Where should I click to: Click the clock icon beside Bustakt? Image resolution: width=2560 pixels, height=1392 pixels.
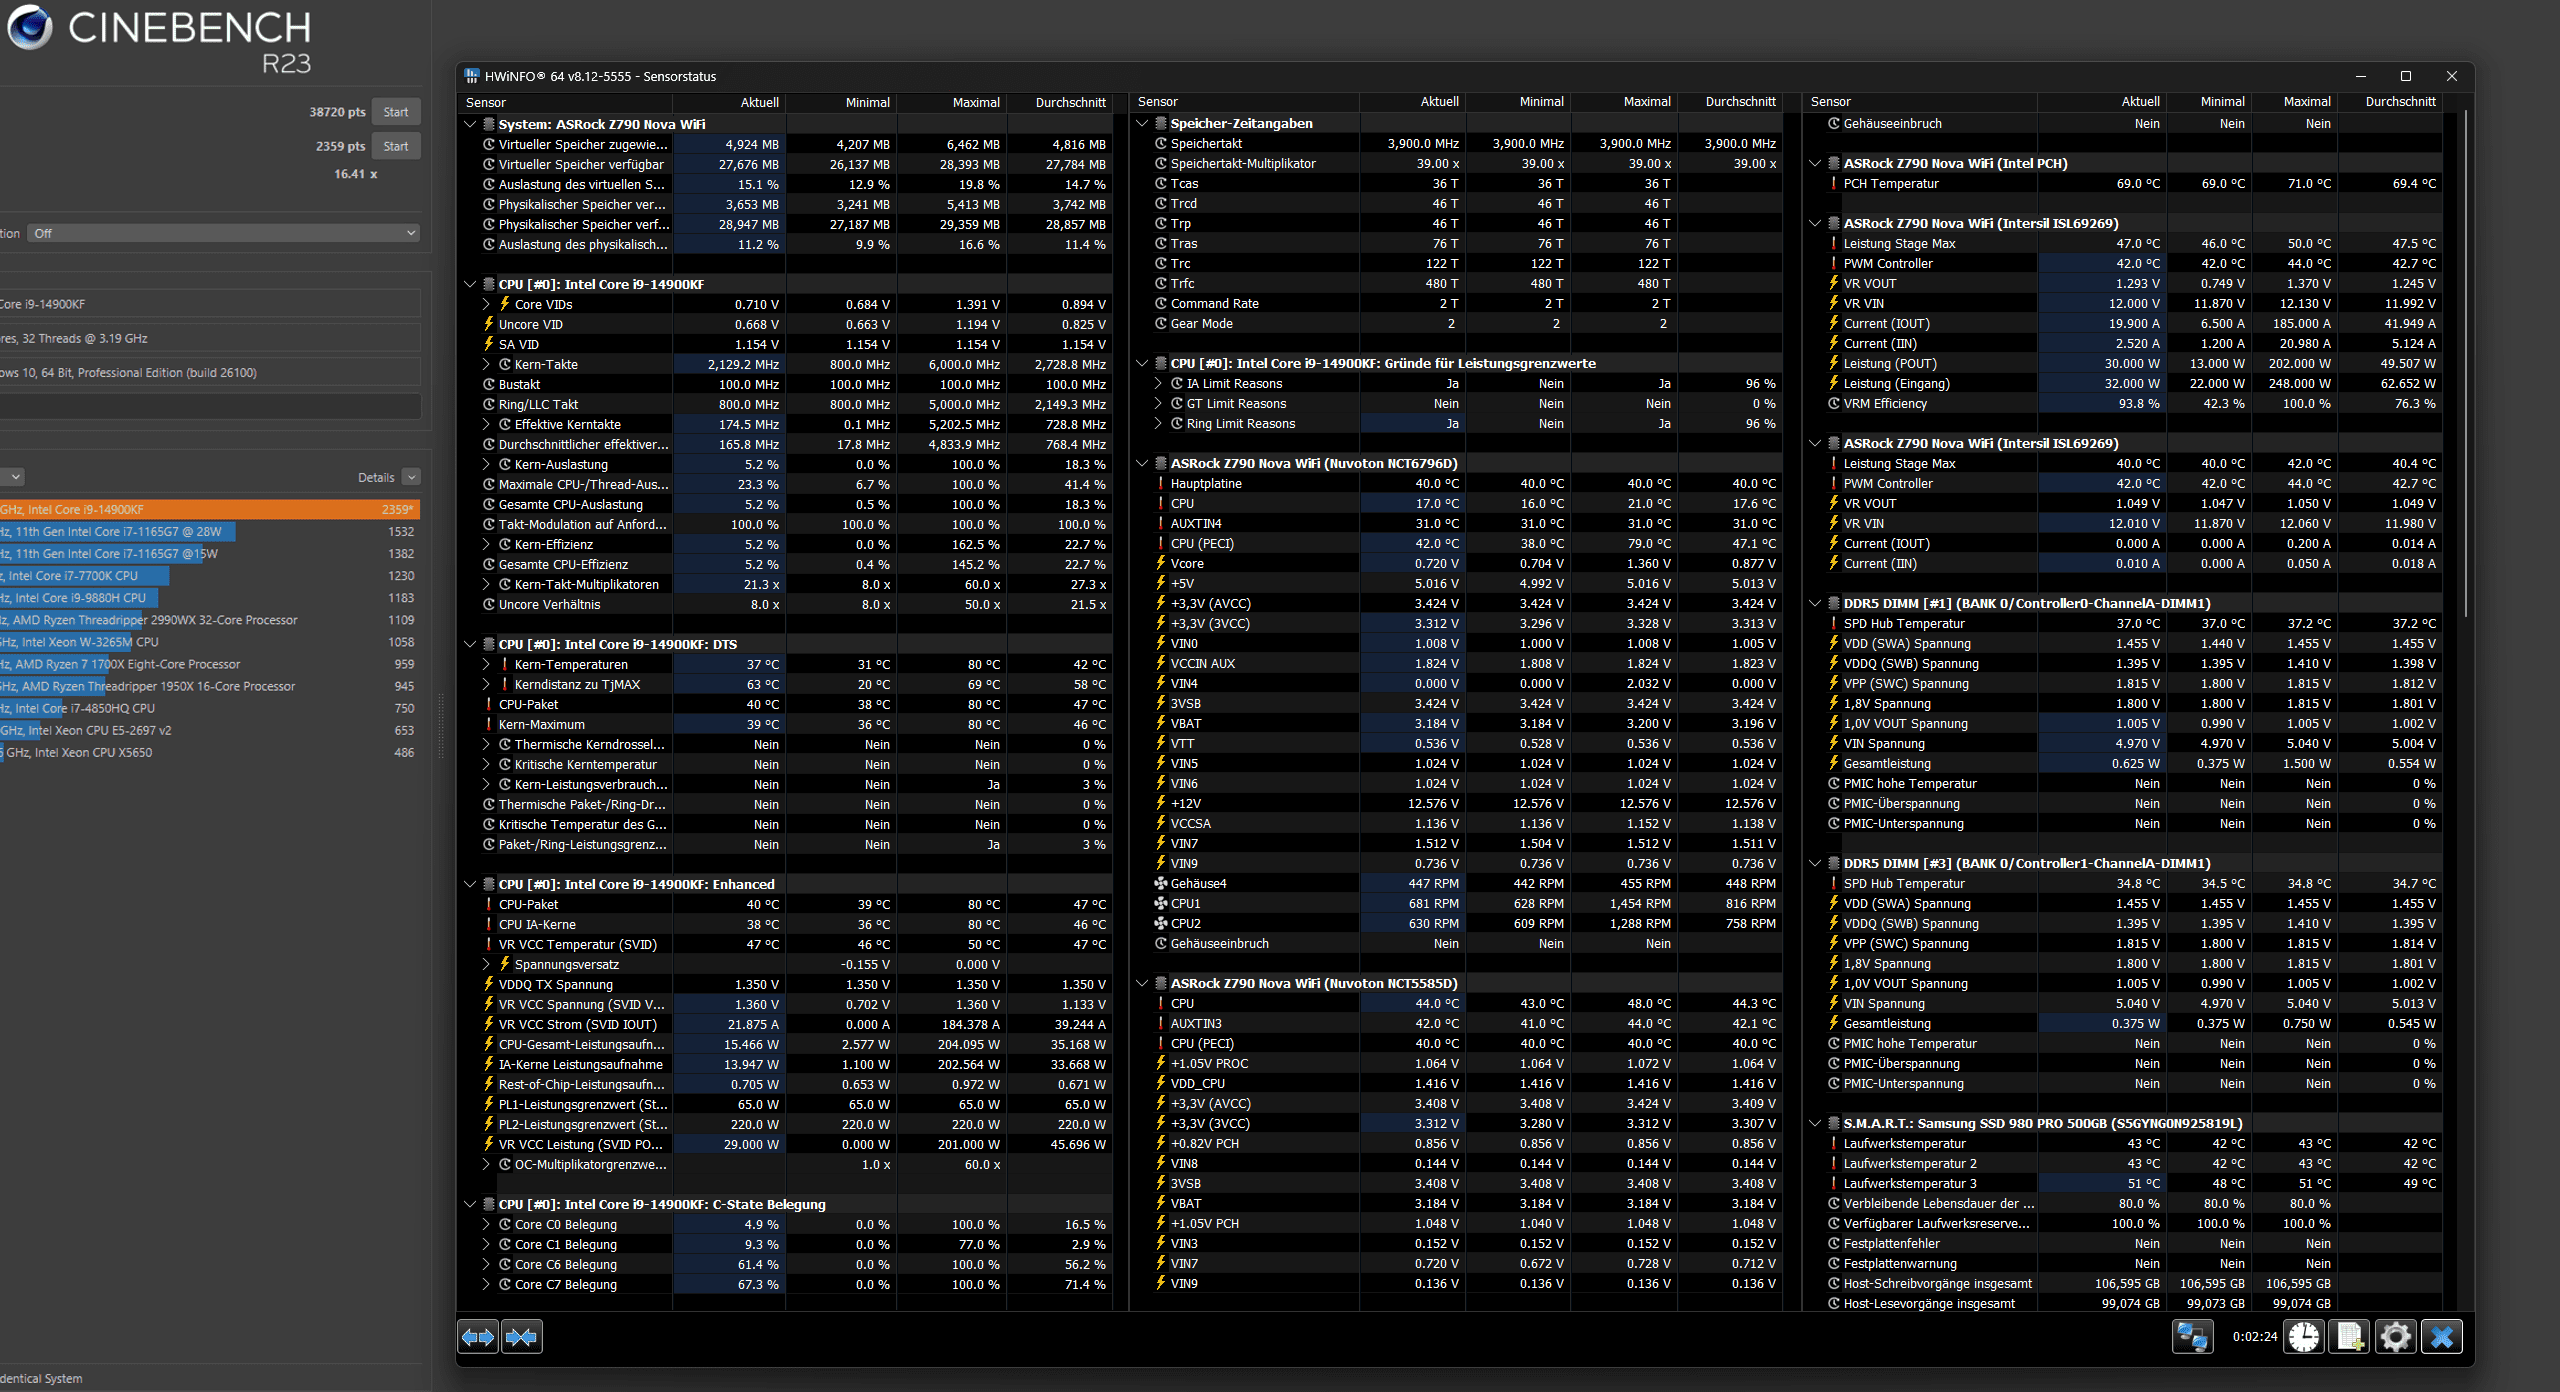(489, 384)
